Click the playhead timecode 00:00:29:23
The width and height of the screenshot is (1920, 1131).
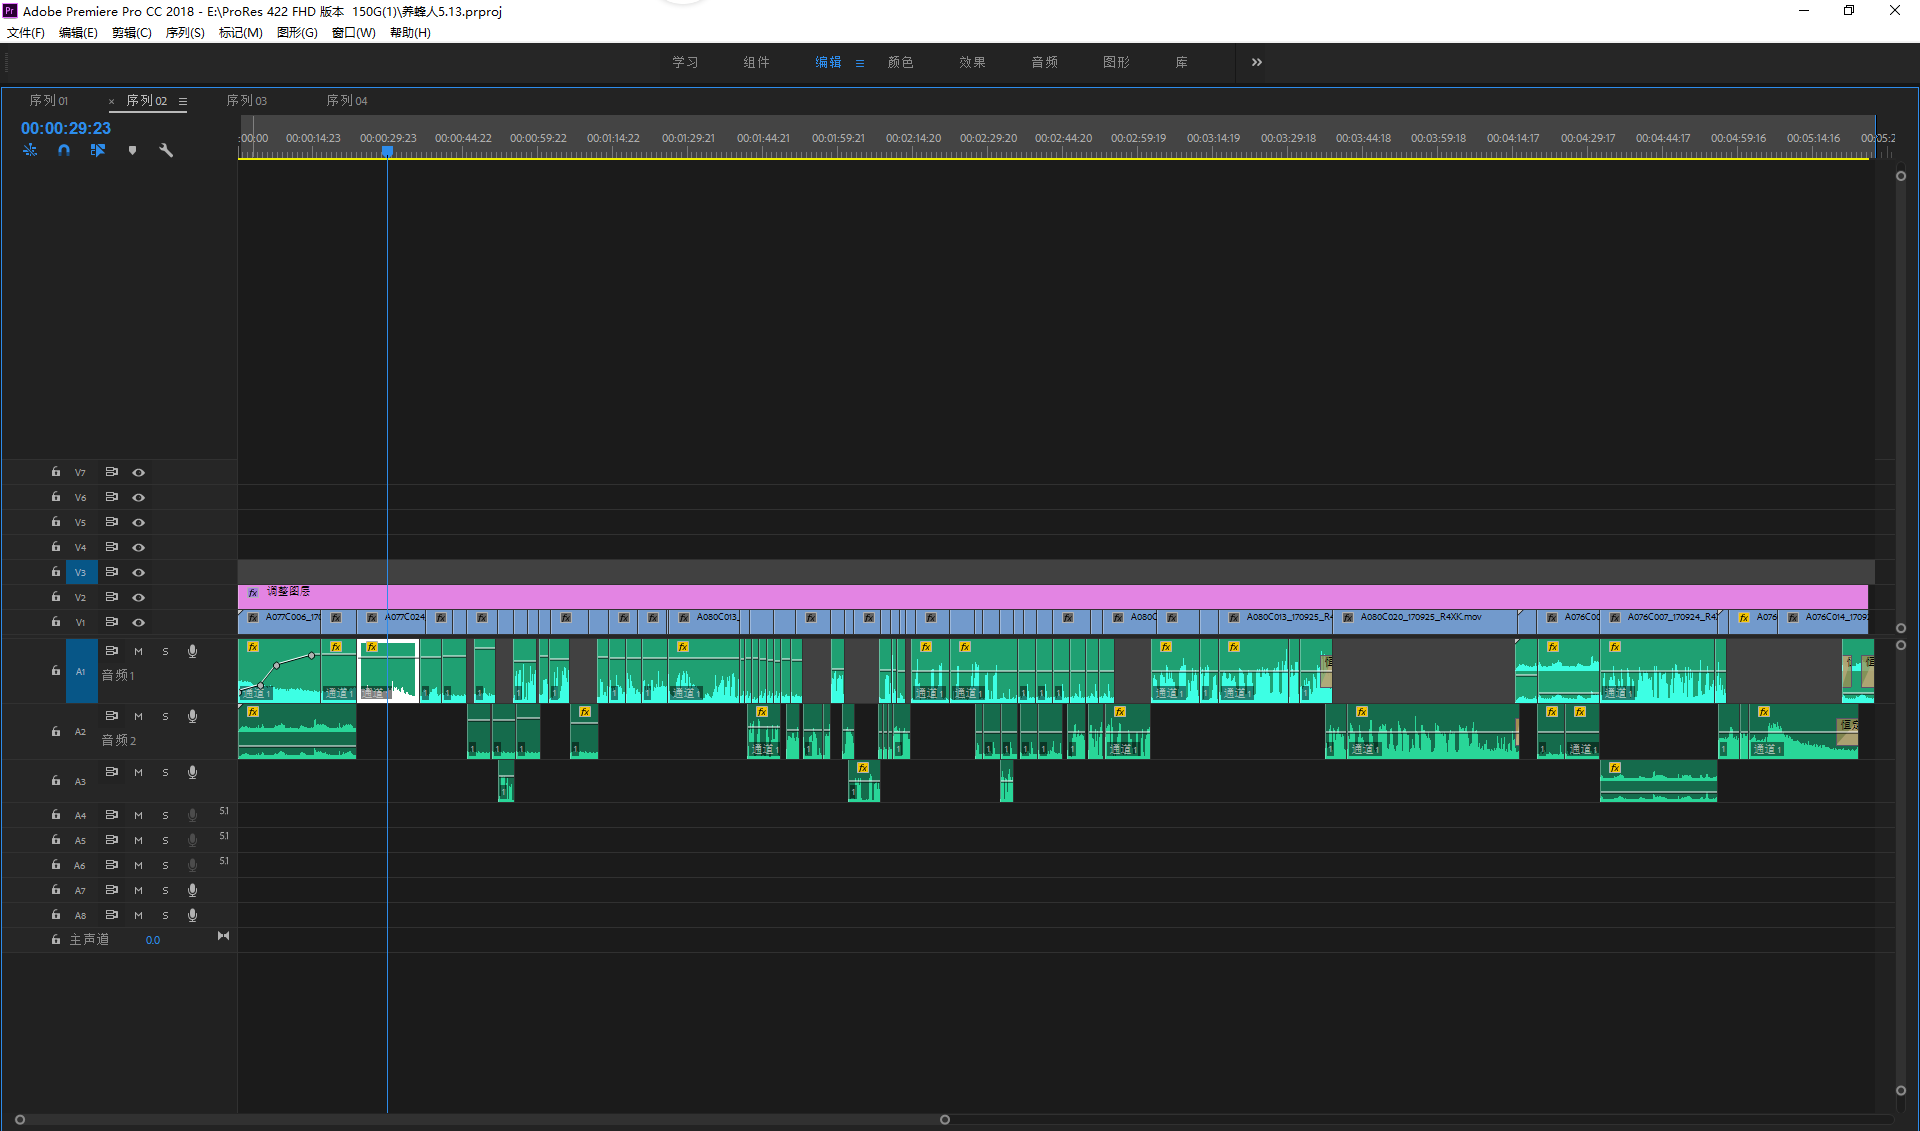click(66, 128)
